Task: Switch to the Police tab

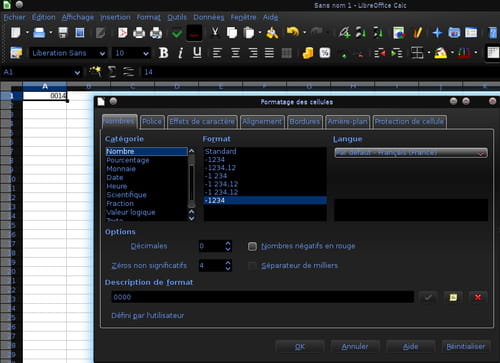Action: pos(152,122)
